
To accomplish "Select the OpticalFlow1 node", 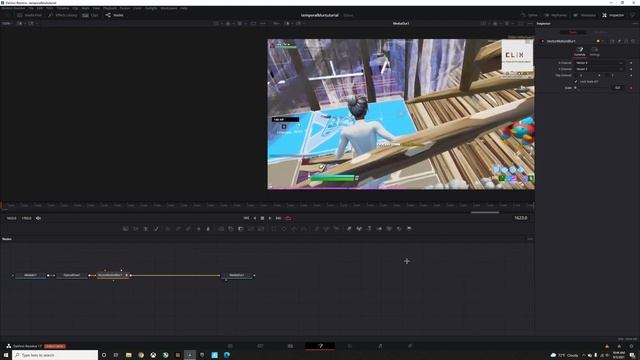I will [72, 276].
